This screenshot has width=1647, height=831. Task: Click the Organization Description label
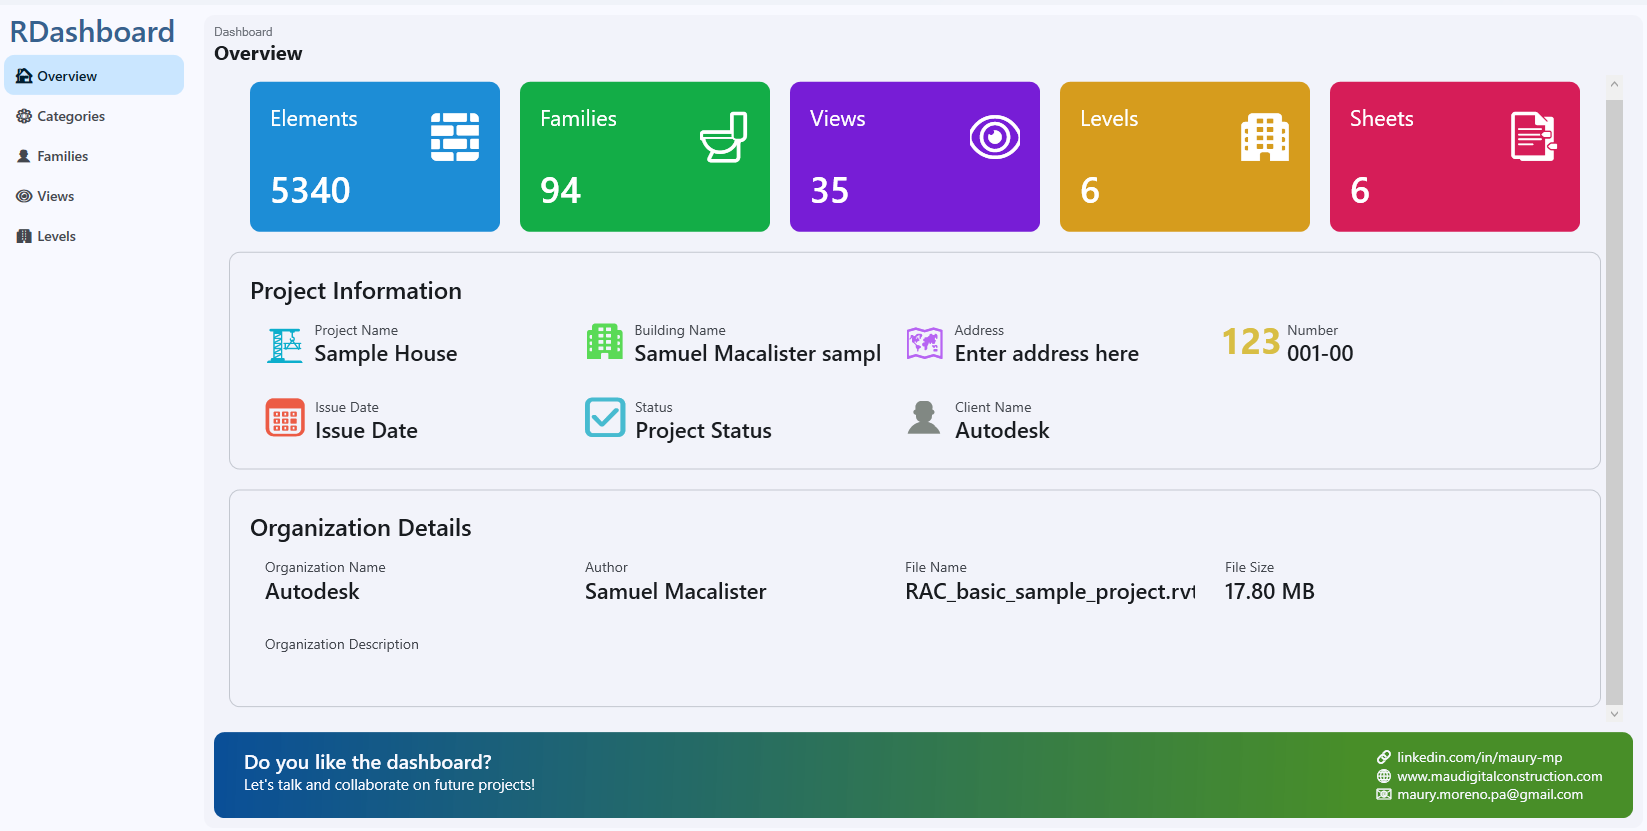click(341, 644)
